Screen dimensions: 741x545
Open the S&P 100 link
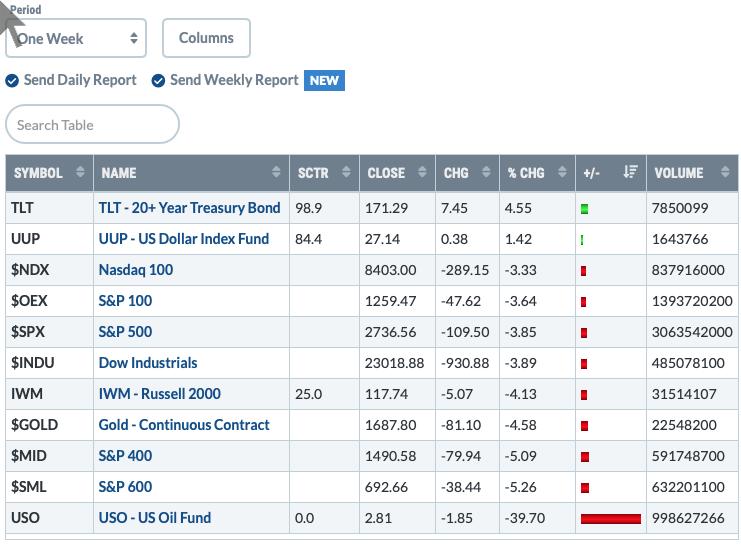tap(125, 301)
